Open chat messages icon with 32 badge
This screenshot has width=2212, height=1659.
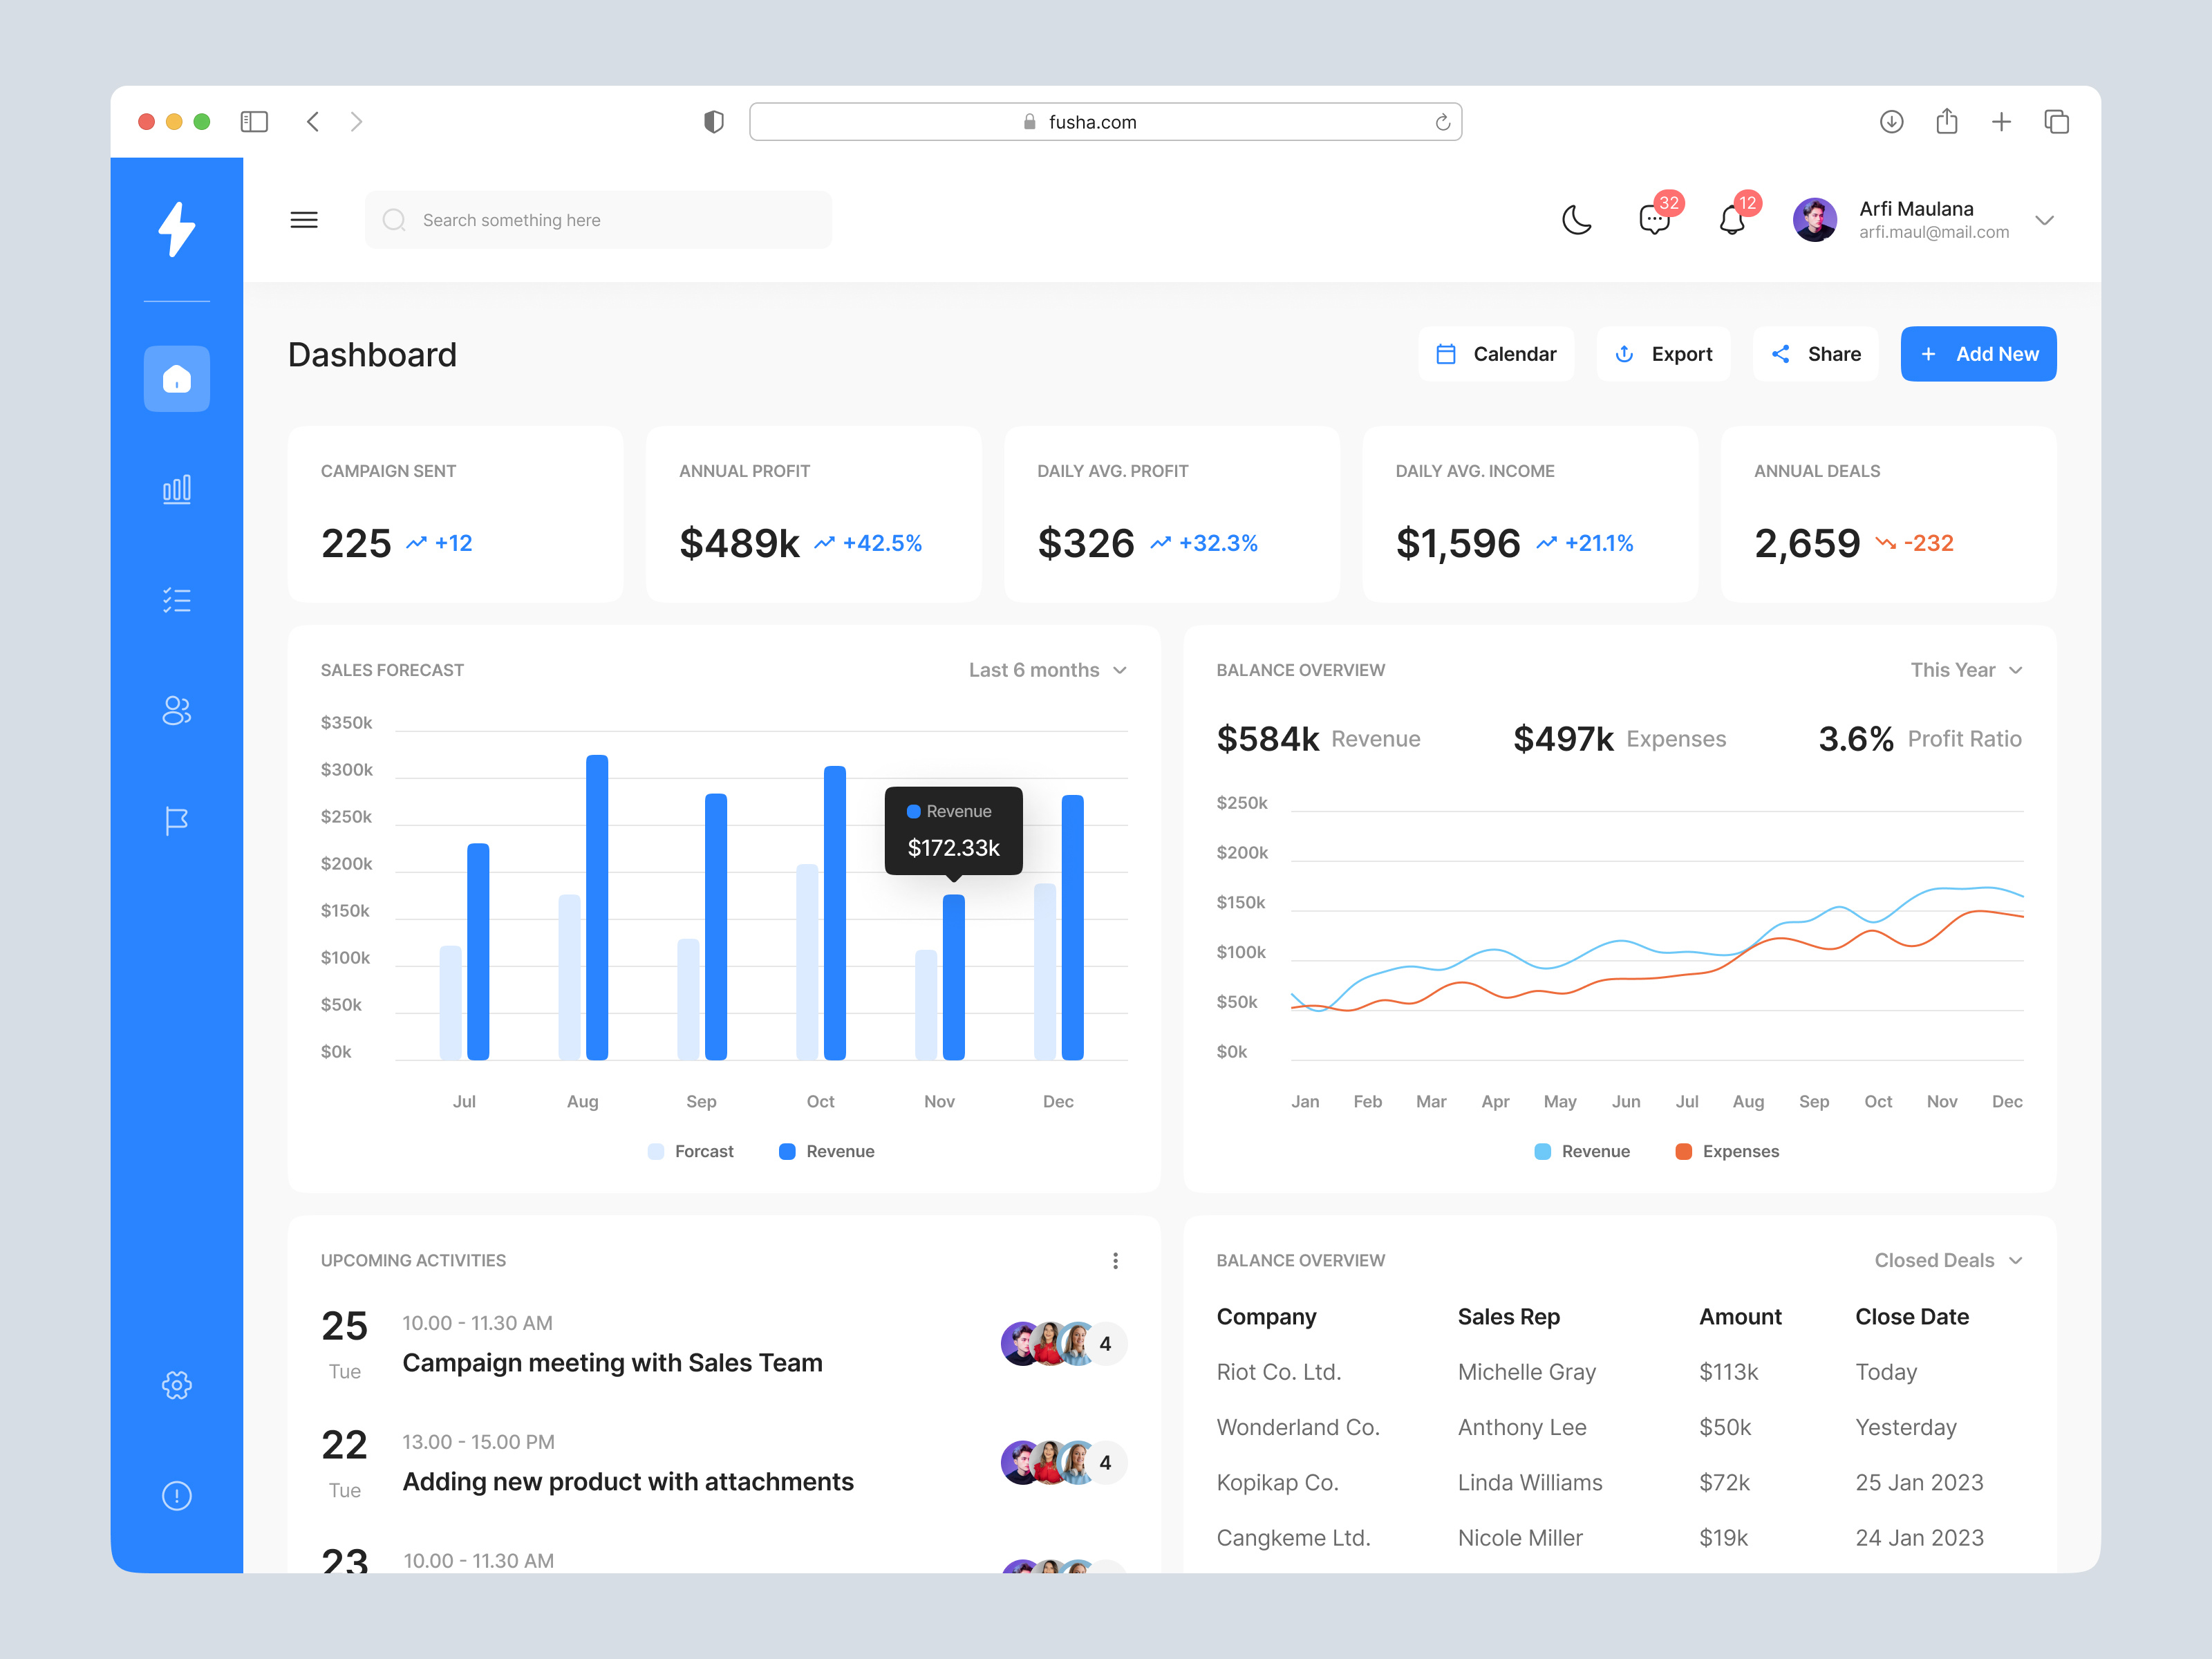pyautogui.click(x=1654, y=219)
